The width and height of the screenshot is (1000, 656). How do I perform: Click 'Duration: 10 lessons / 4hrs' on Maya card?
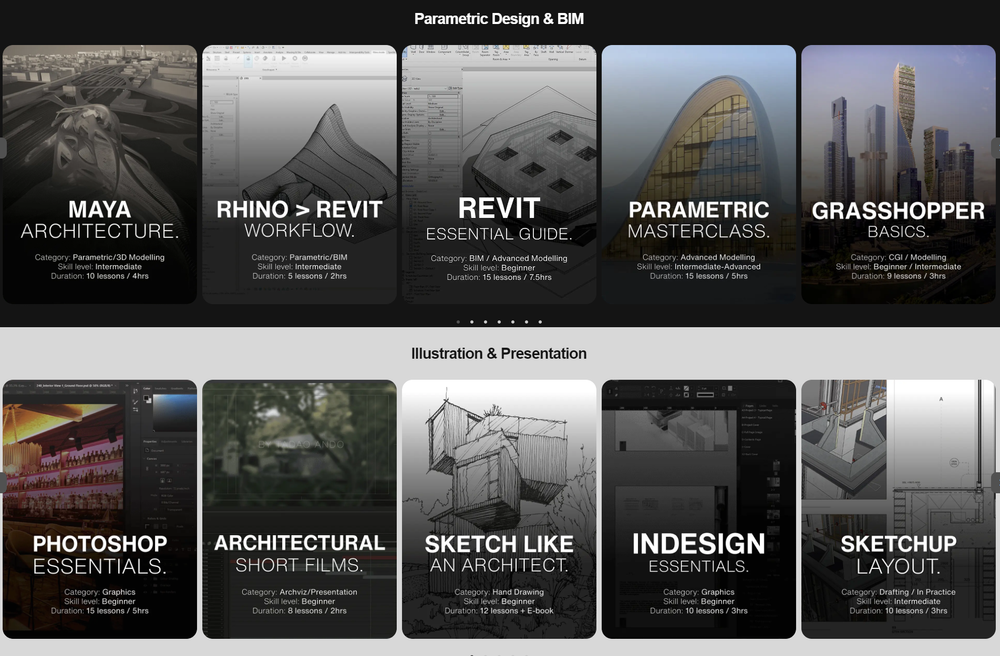click(99, 276)
